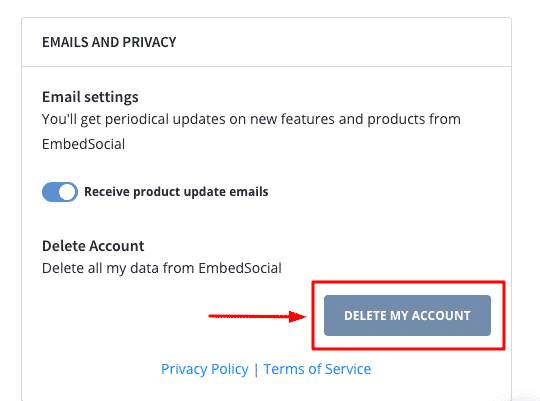The image size is (540, 401).
Task: Click the 'Receive product update emails' label
Action: tap(176, 192)
